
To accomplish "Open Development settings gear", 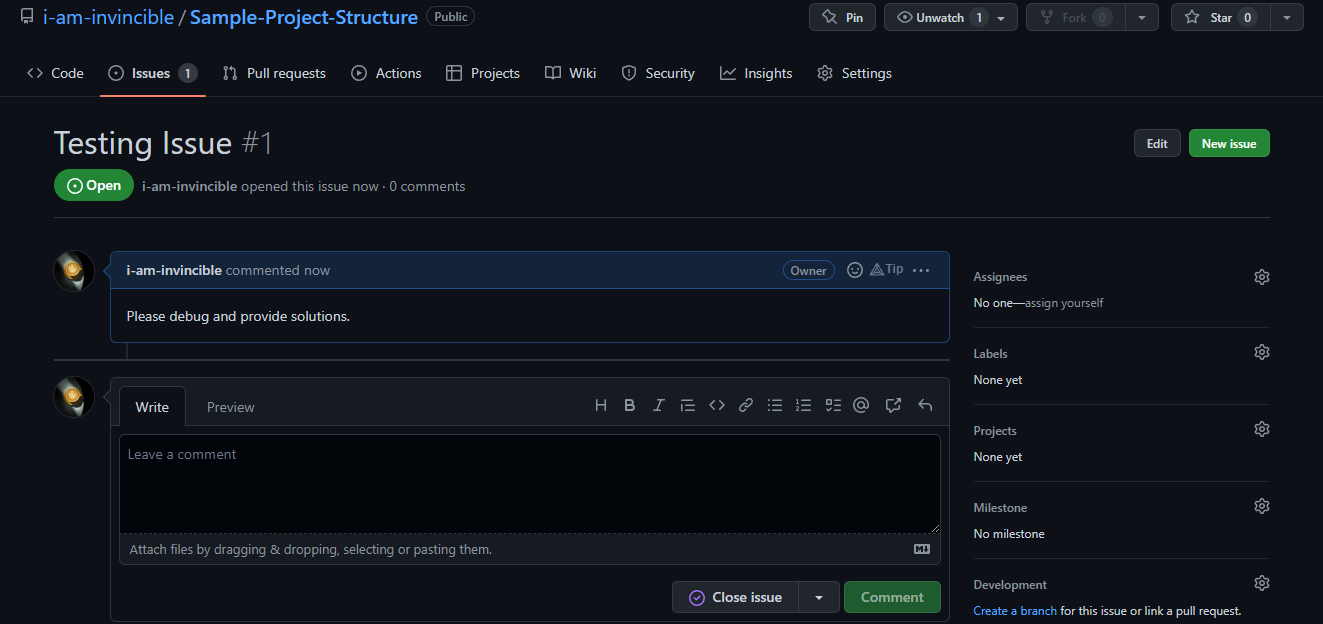I will tap(1262, 583).
